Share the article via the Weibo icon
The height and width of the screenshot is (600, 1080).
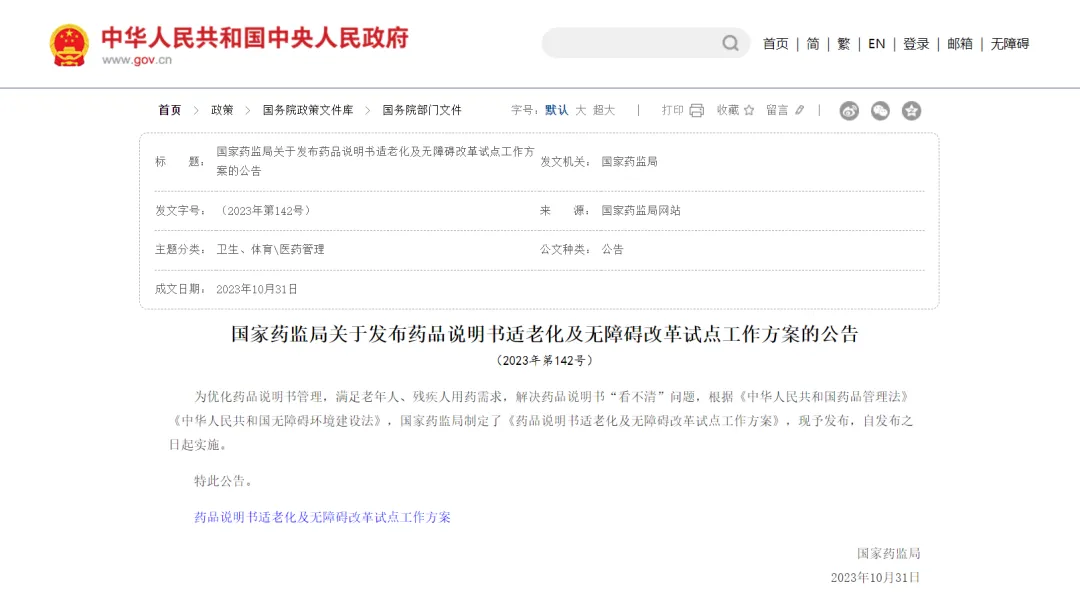pos(850,111)
